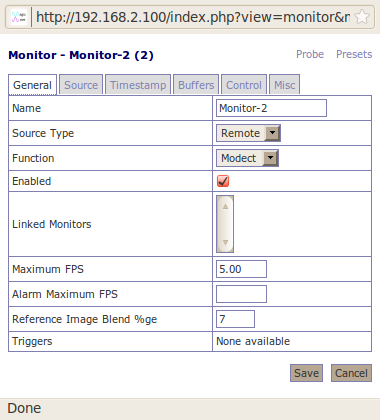Open the Source Type dropdown

tap(248, 133)
